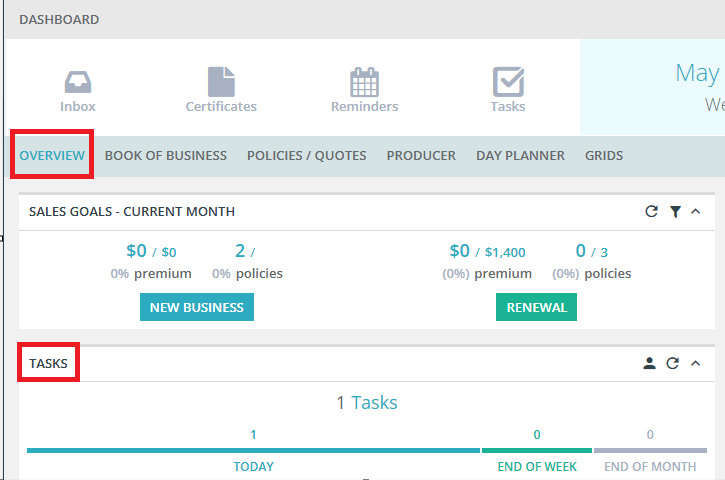Collapse the Tasks panel

(x=695, y=363)
